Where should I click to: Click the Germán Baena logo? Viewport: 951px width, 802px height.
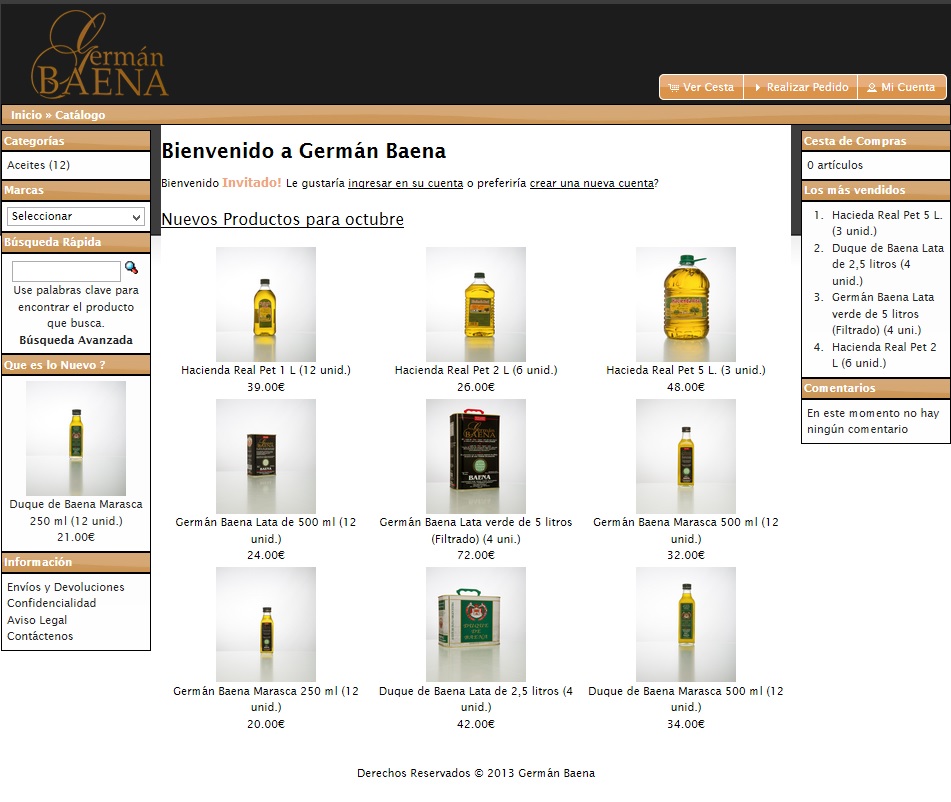click(99, 55)
